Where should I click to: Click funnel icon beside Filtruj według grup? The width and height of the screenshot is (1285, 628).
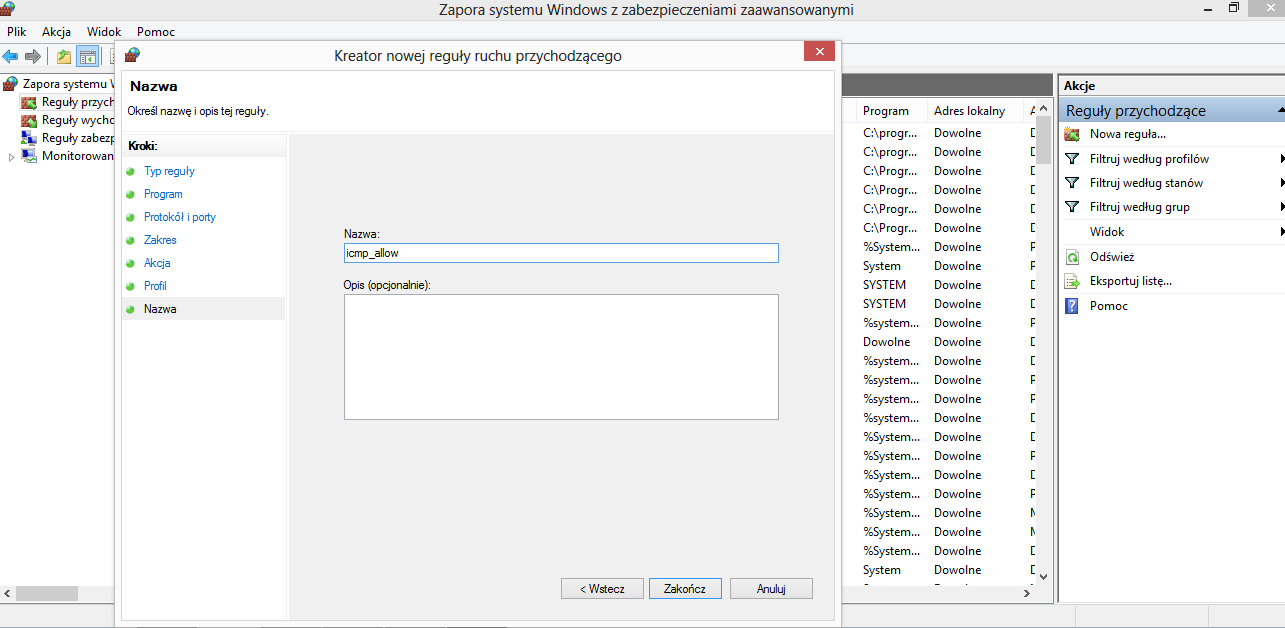point(1072,207)
